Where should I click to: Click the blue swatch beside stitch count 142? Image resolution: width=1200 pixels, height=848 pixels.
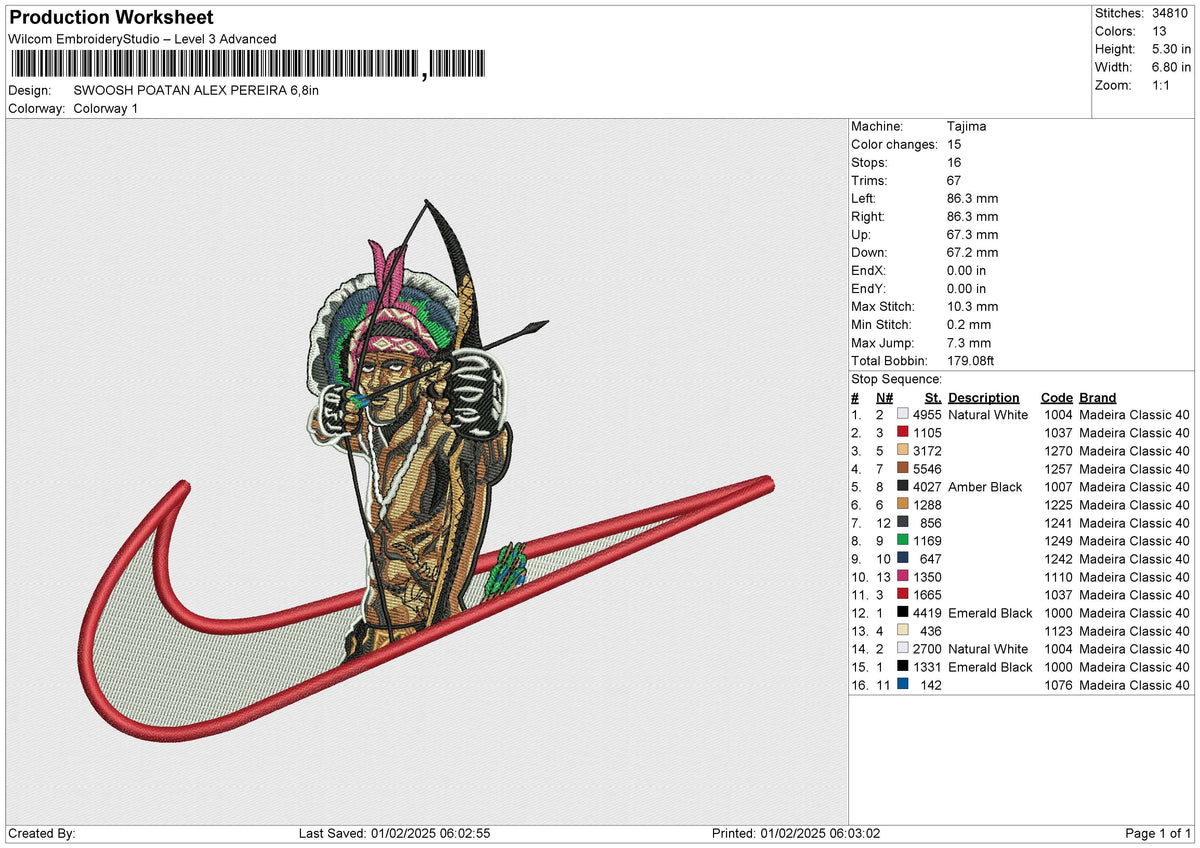pyautogui.click(x=903, y=684)
